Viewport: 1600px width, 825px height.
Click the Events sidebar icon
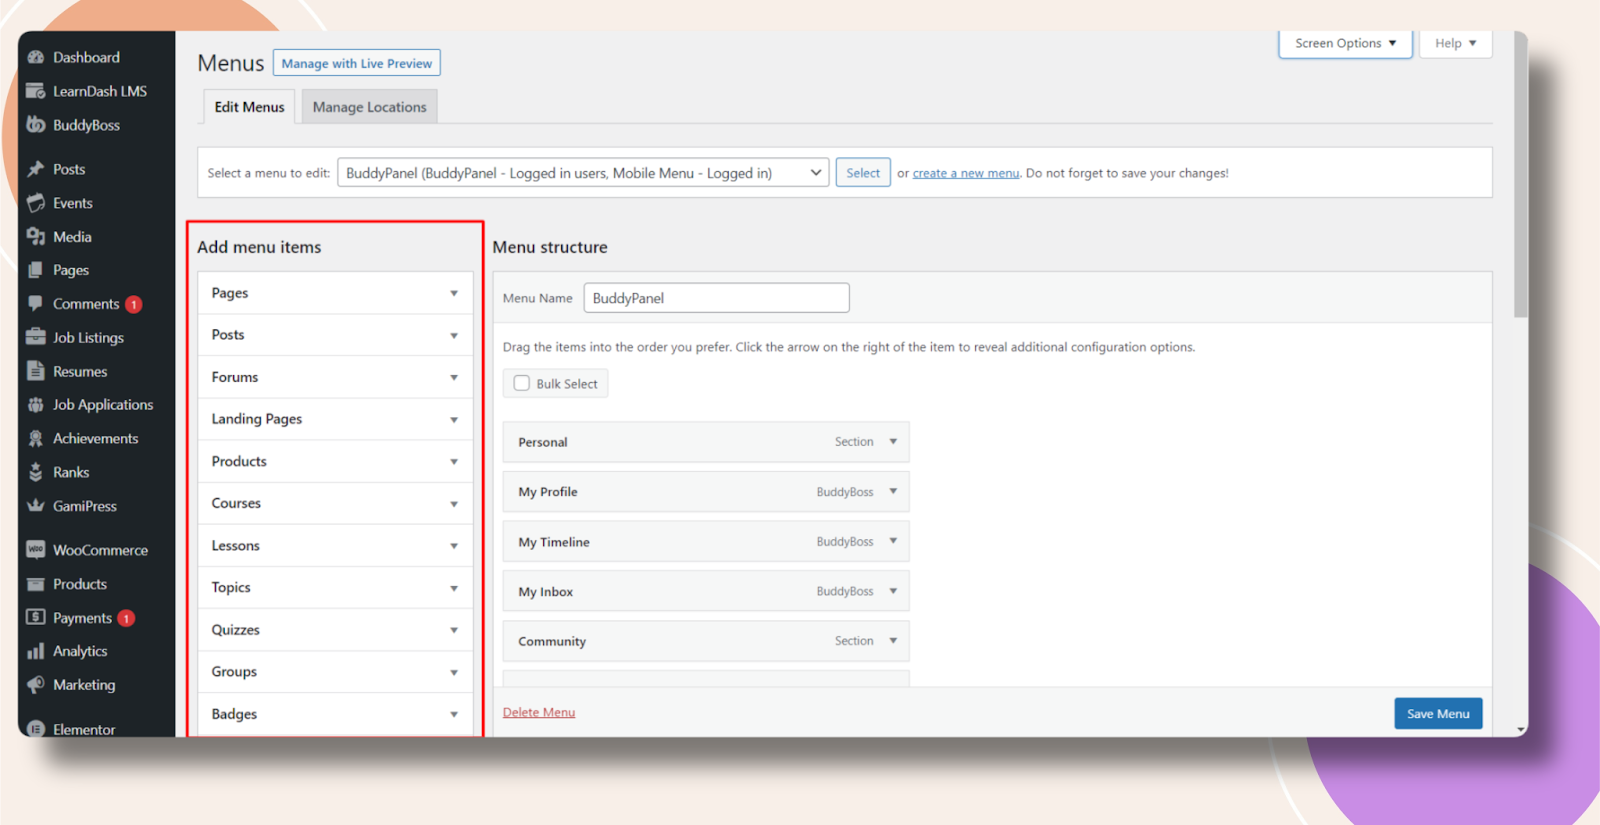coord(36,203)
